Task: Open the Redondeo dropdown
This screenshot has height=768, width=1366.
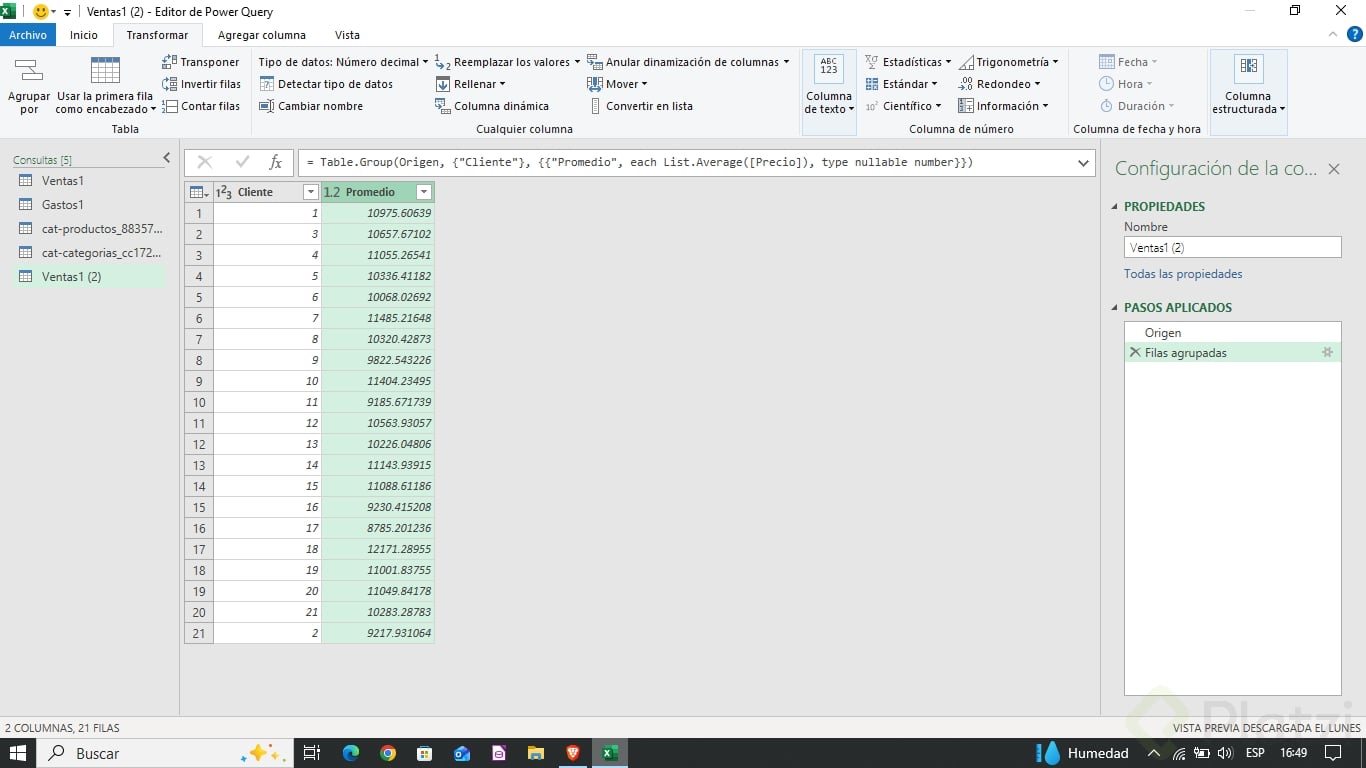Action: (1000, 84)
